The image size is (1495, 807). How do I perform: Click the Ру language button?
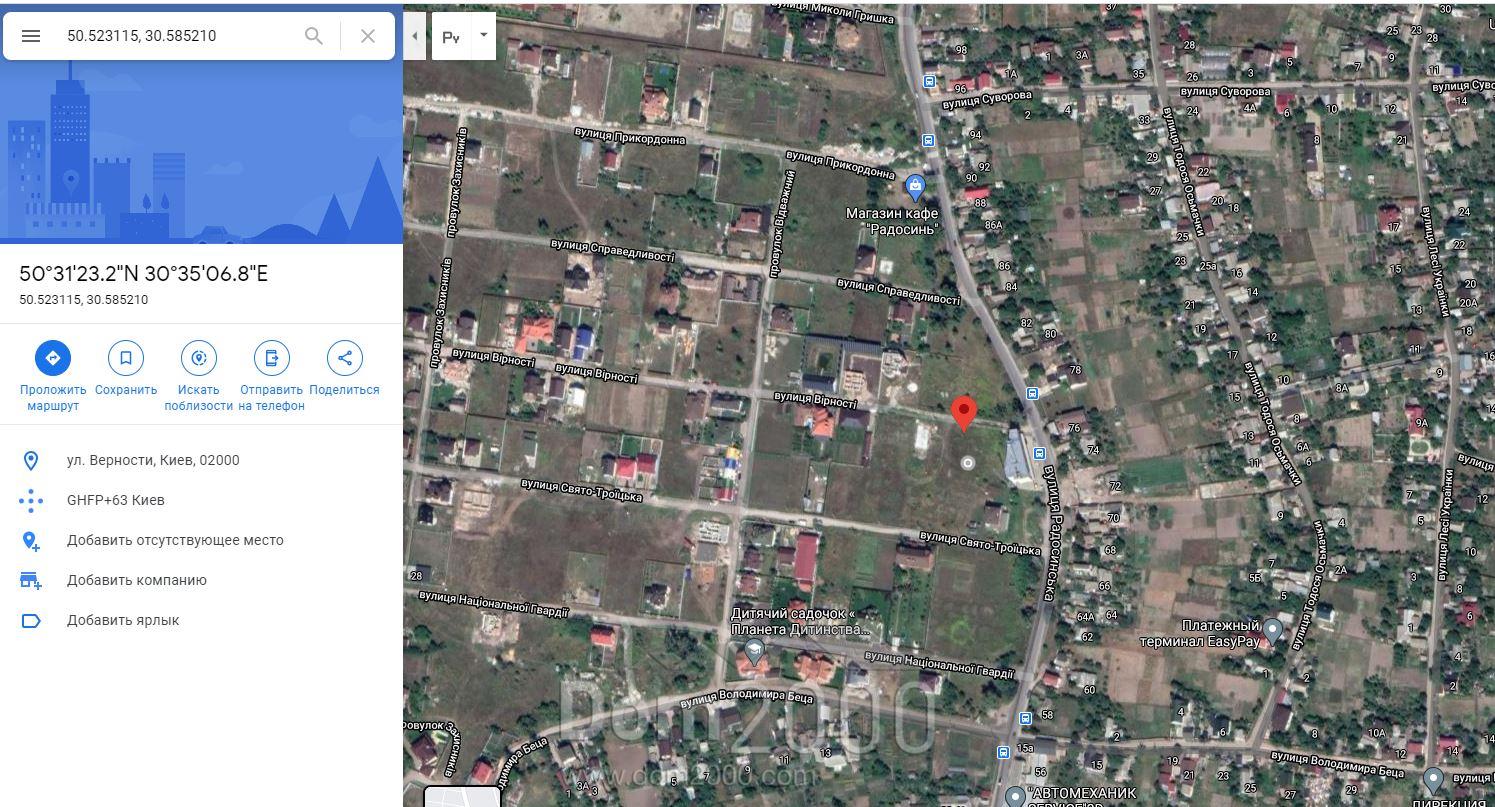pos(451,37)
